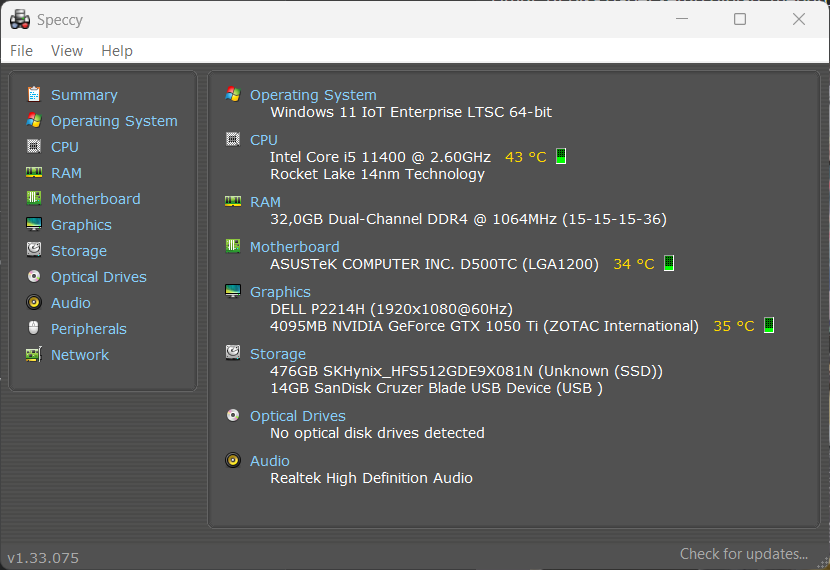Viewport: 830px width, 570px height.
Task: Click the SanDisk Cruzer Blade USB line
Action: click(x=436, y=388)
